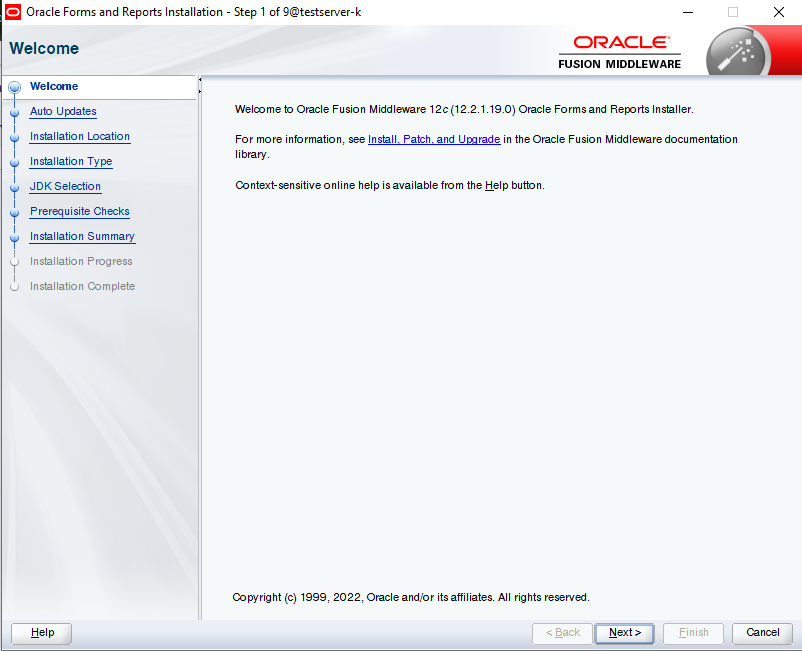802x651 pixels.
Task: Click the Oracle logo icon in title bar
Action: (x=12, y=12)
